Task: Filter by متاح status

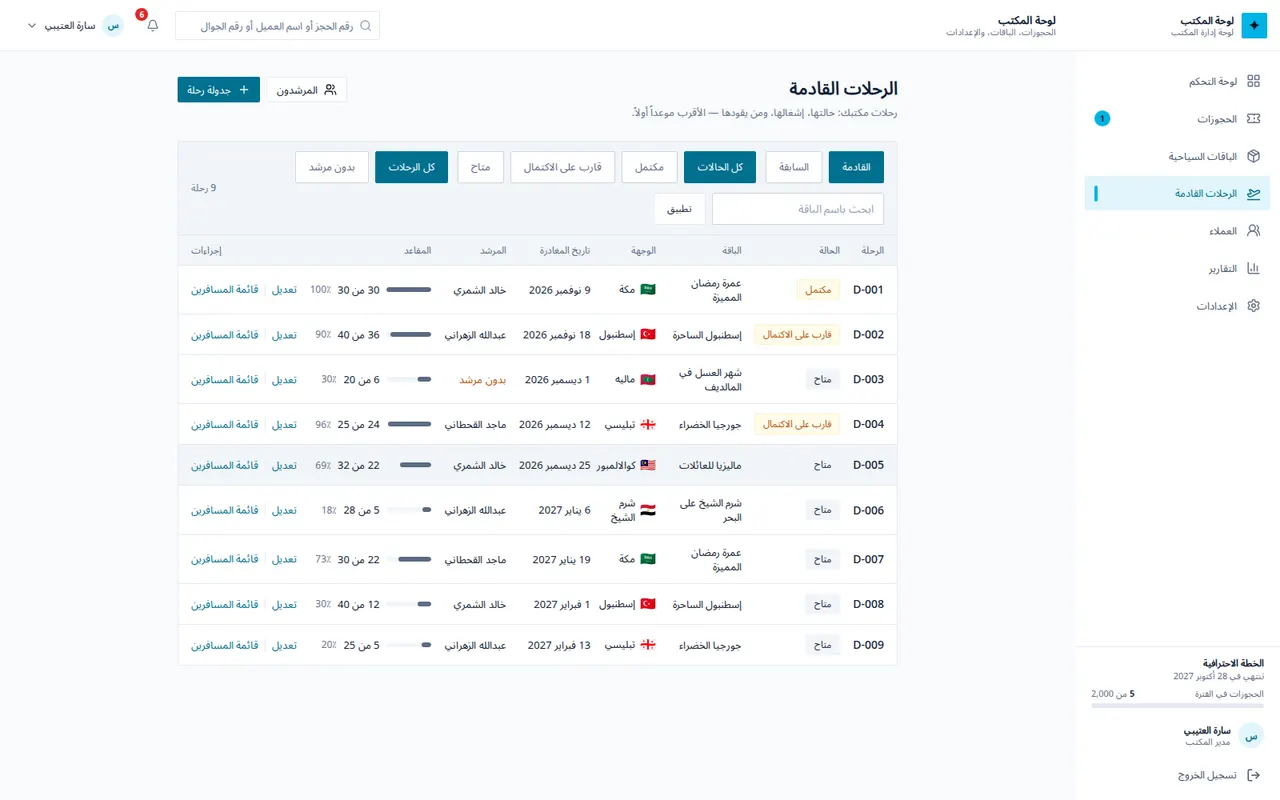Action: coord(481,167)
